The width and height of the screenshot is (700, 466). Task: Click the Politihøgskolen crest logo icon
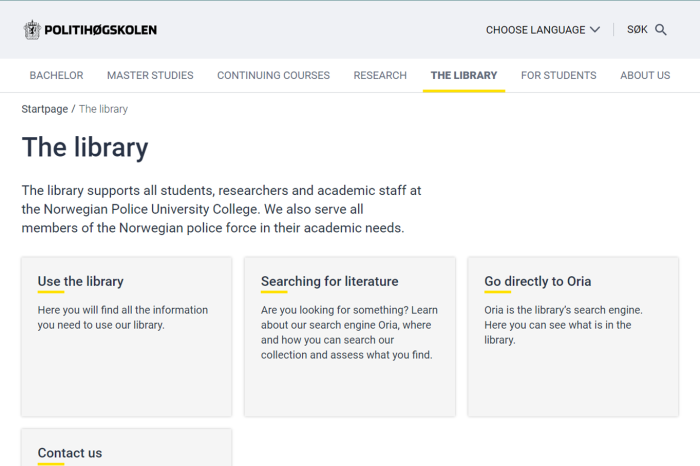coord(32,29)
